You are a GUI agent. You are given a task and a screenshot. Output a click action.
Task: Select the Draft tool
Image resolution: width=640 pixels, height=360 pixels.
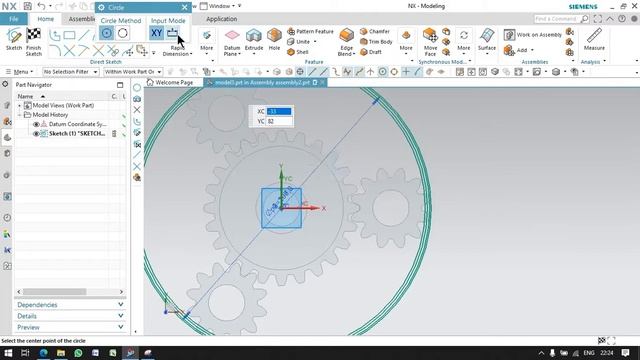pyautogui.click(x=371, y=52)
